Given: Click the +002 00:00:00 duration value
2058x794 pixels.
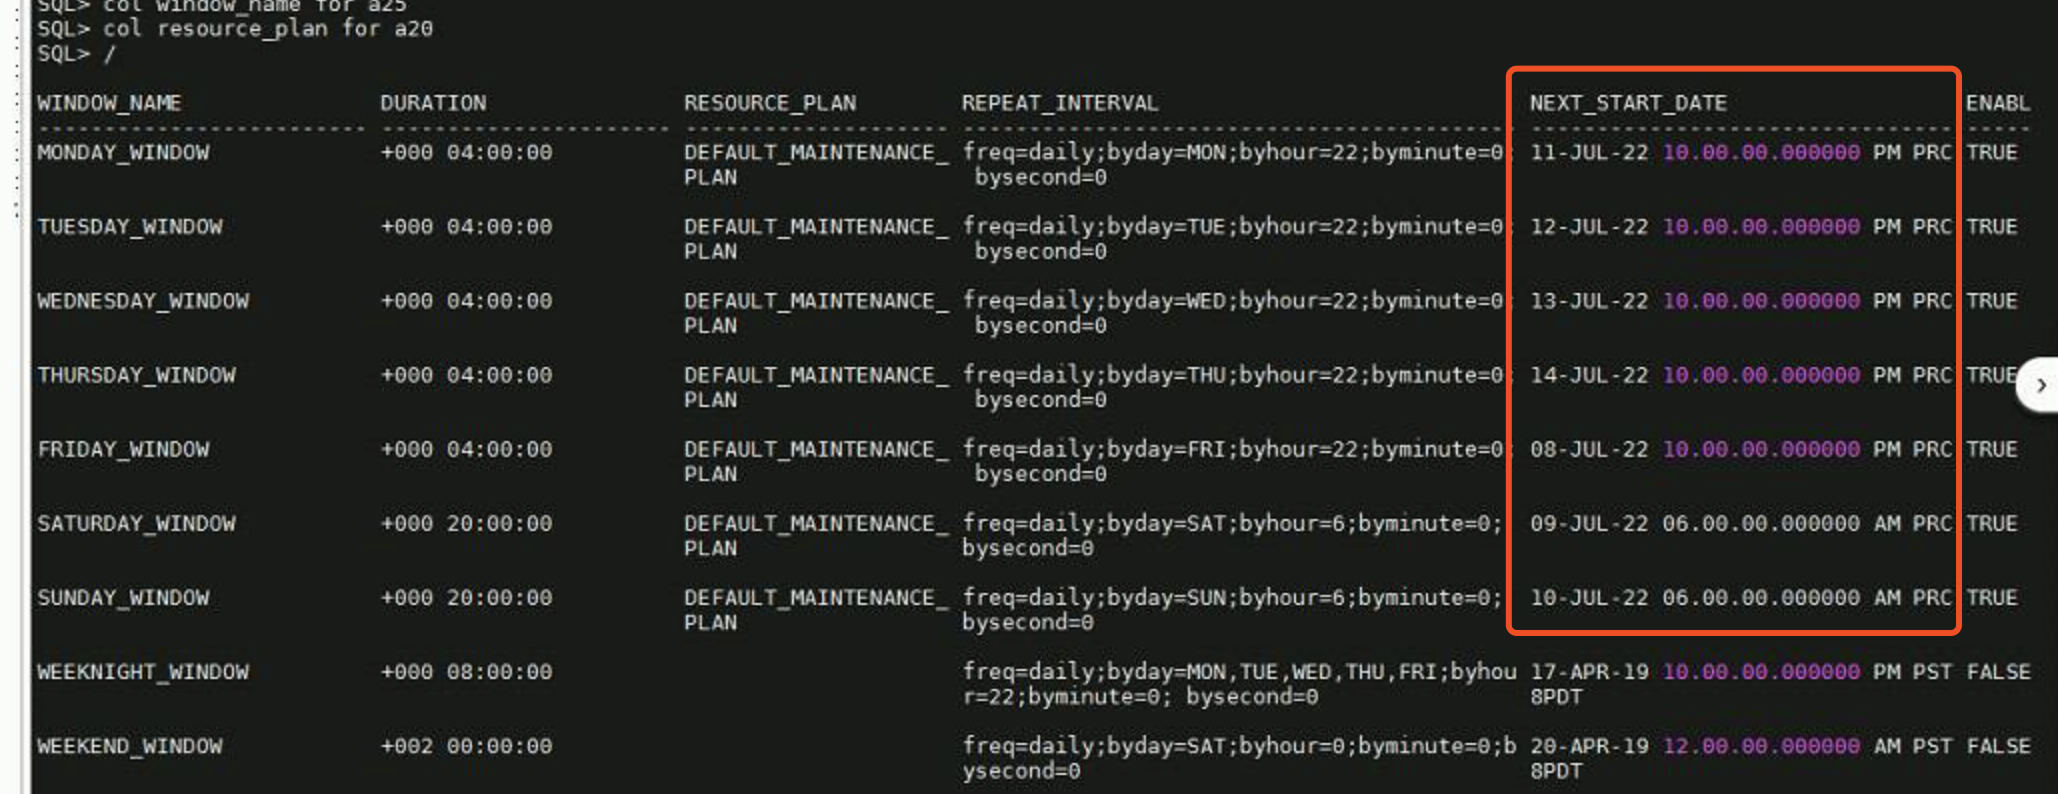Looking at the screenshot, I should [466, 746].
